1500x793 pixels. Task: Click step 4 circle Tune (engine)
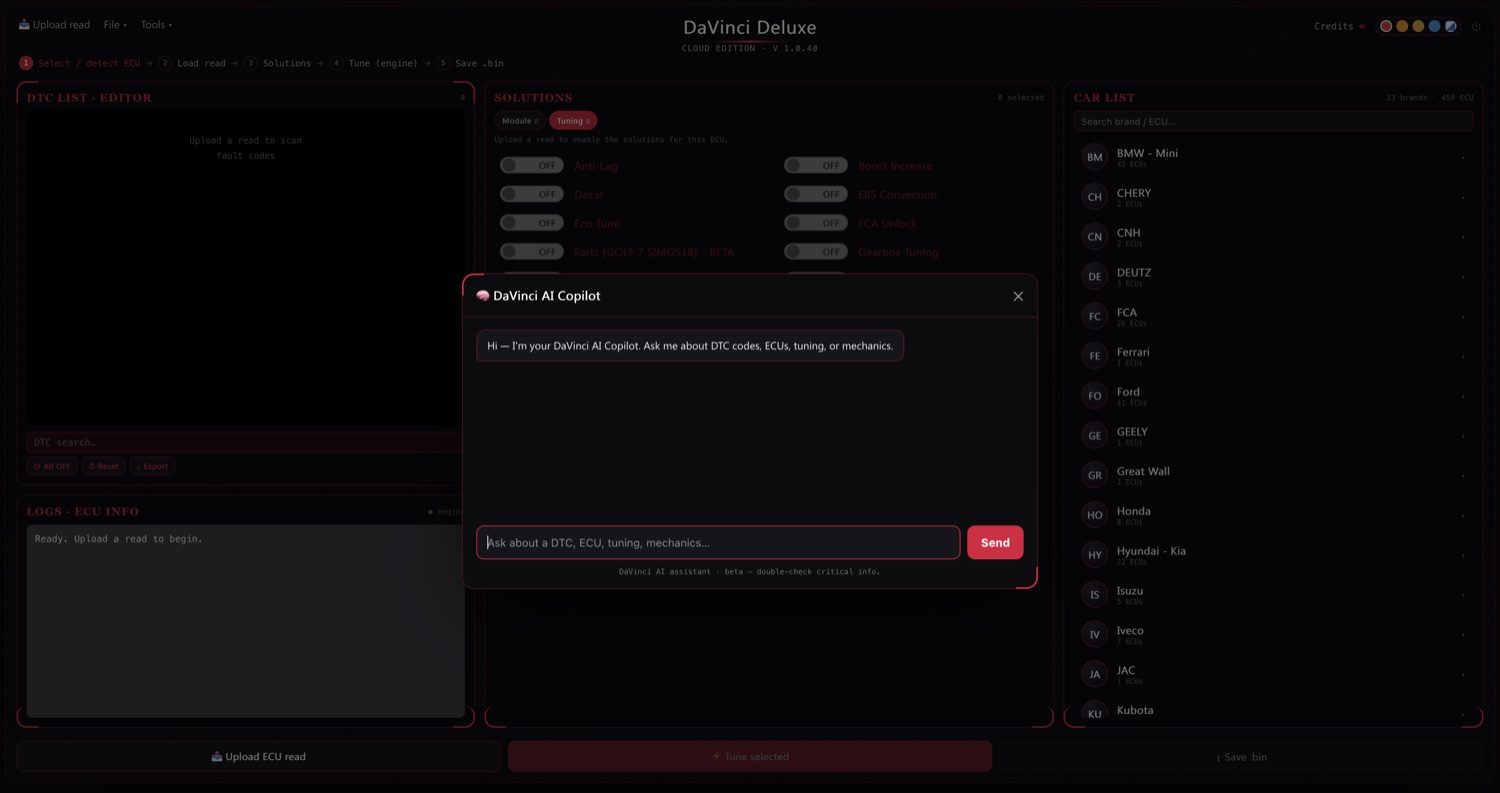point(336,63)
